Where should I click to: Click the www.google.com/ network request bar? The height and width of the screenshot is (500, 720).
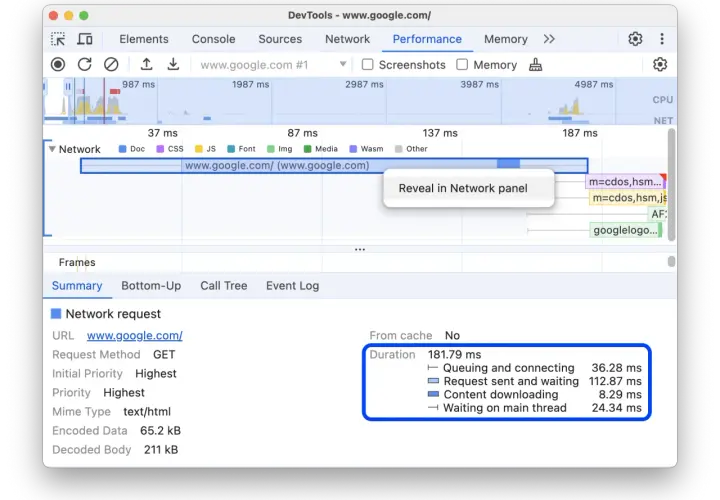pos(334,166)
